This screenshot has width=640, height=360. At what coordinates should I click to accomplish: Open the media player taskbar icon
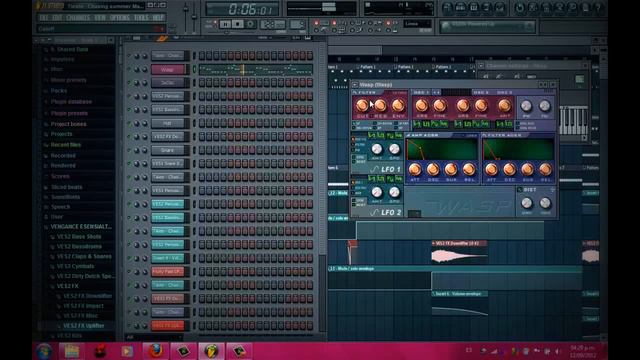tap(127, 351)
